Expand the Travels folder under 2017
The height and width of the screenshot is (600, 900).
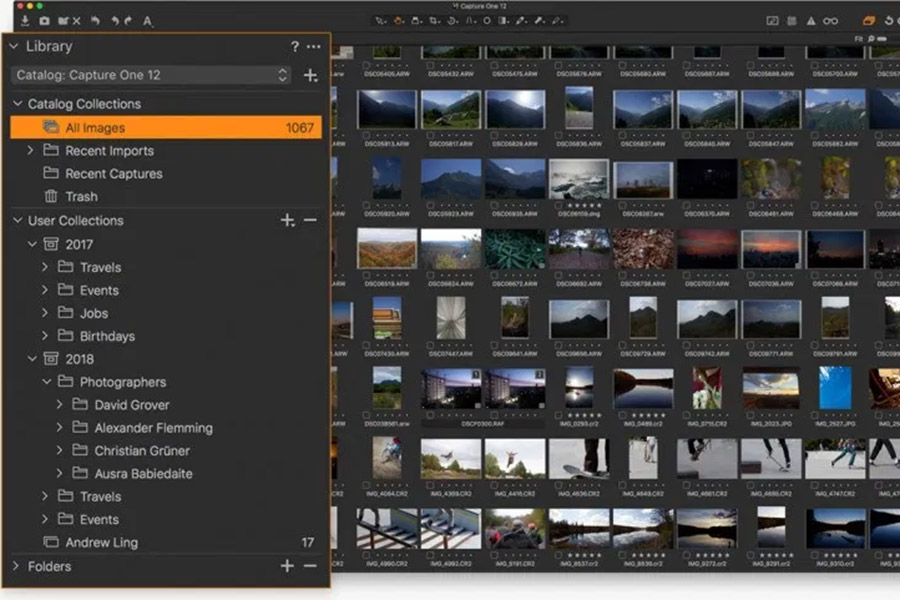[x=46, y=267]
